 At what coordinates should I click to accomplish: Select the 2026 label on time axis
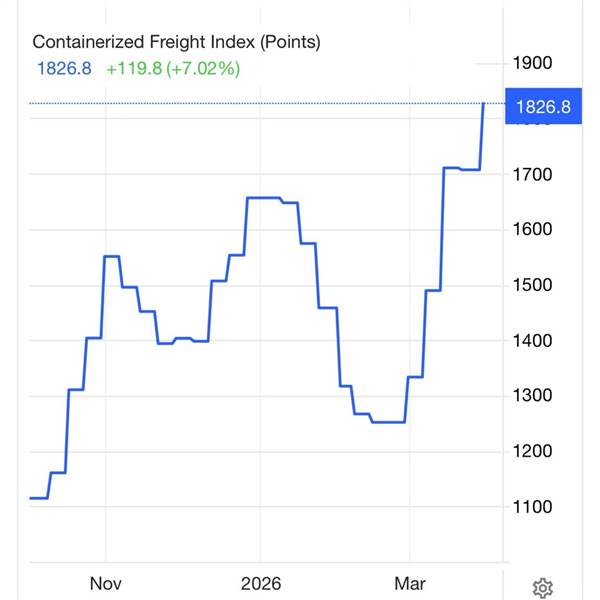(260, 583)
